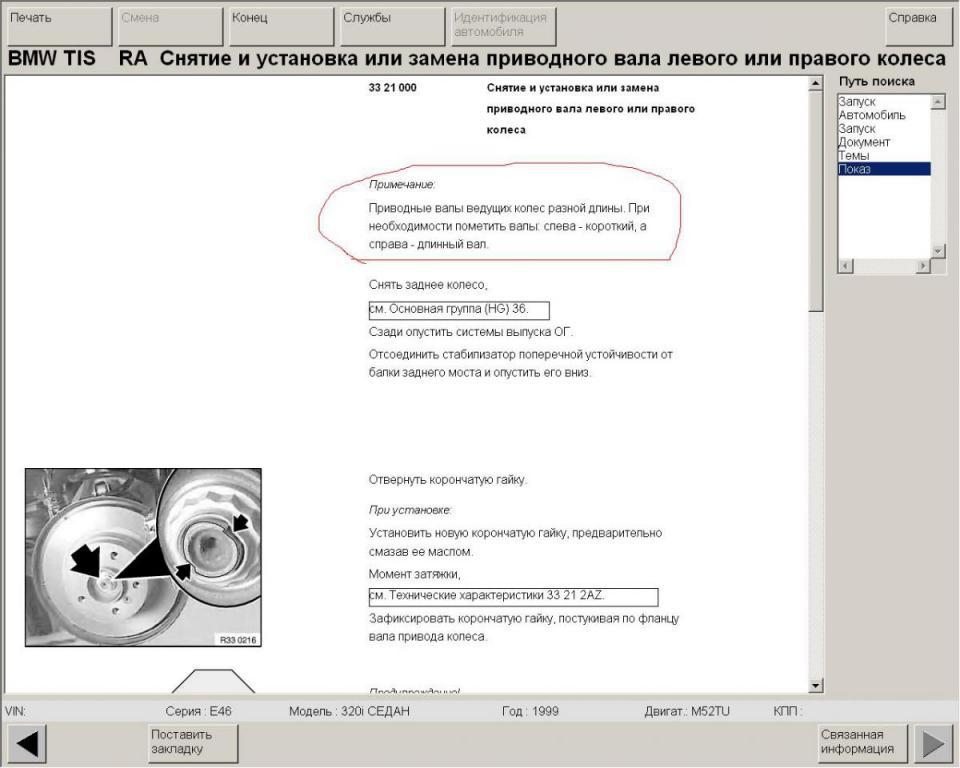This screenshot has height=768, width=960.
Task: Click the document vertical scrollbar thumb
Action: tap(816, 201)
